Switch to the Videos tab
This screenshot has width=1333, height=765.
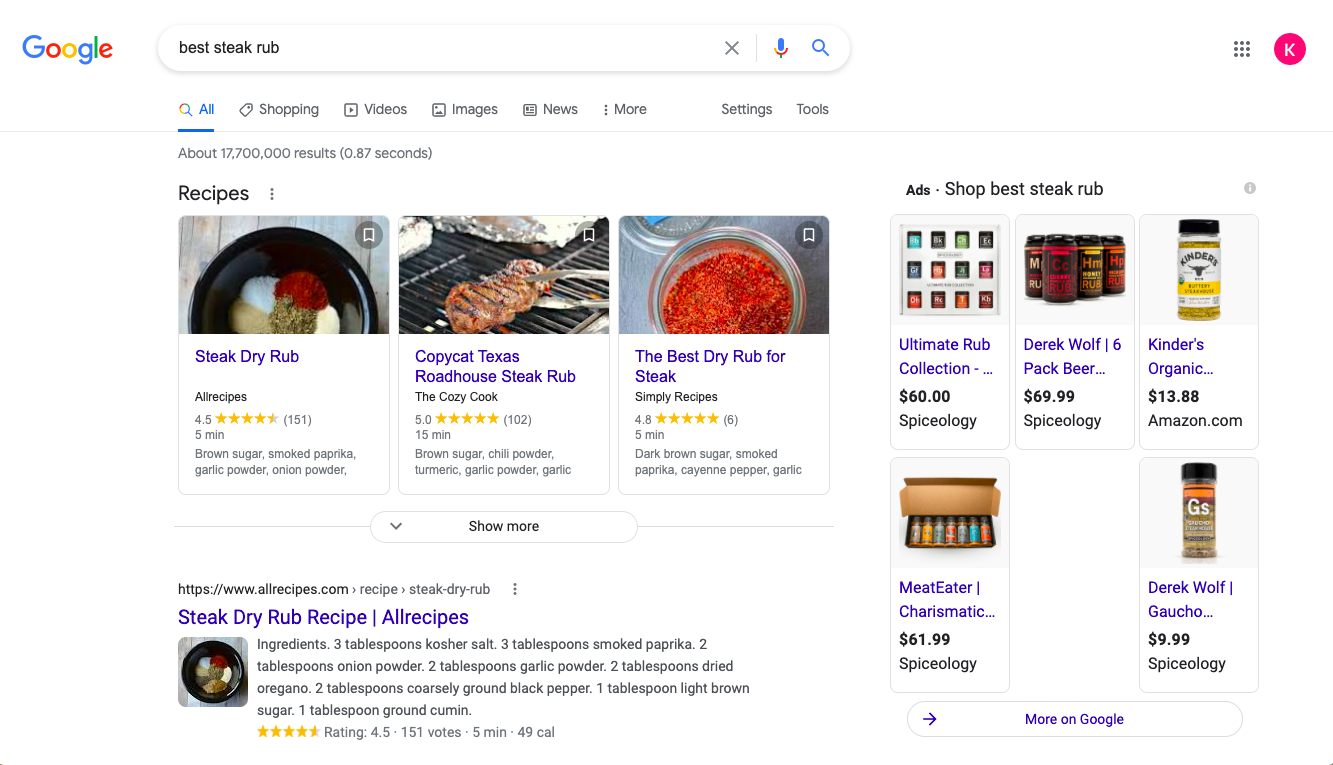tap(376, 110)
